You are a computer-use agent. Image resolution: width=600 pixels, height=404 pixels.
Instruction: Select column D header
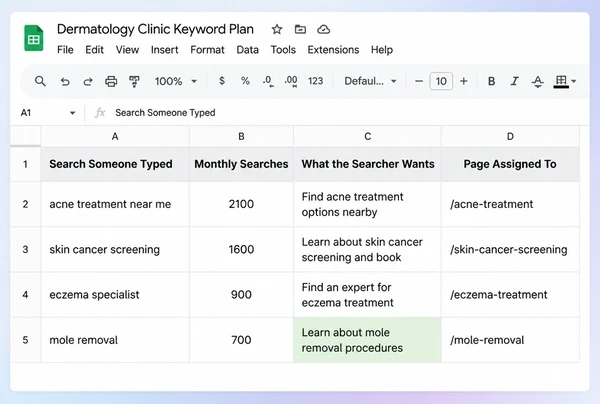(510, 136)
